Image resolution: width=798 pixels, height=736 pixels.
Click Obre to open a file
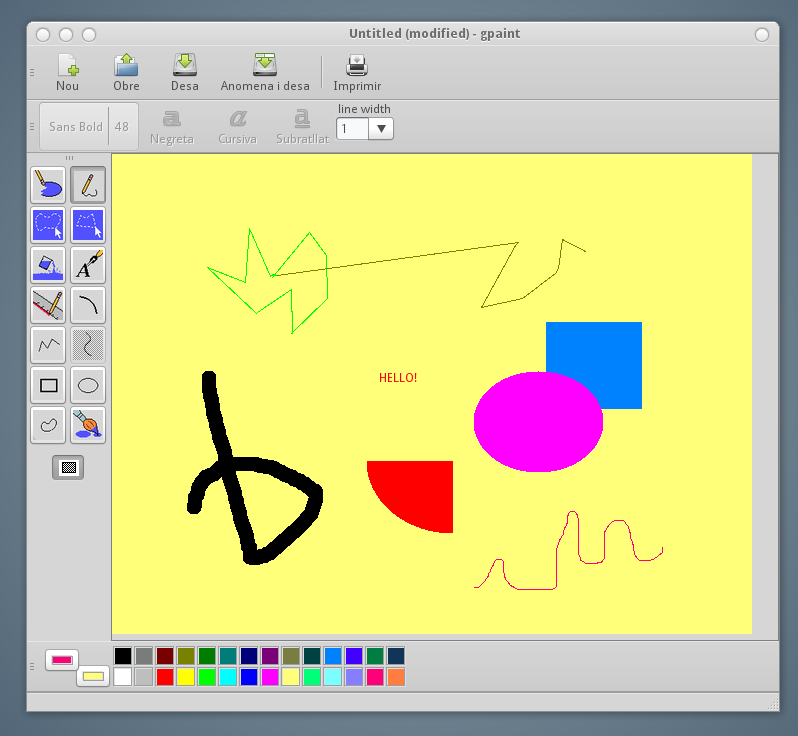126,73
